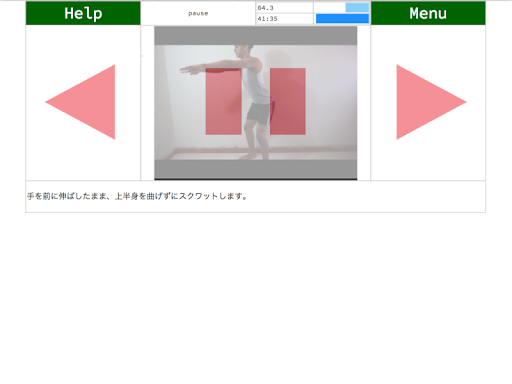The image size is (512, 384).
Task: Click the black progress line under the video
Action: click(255, 179)
